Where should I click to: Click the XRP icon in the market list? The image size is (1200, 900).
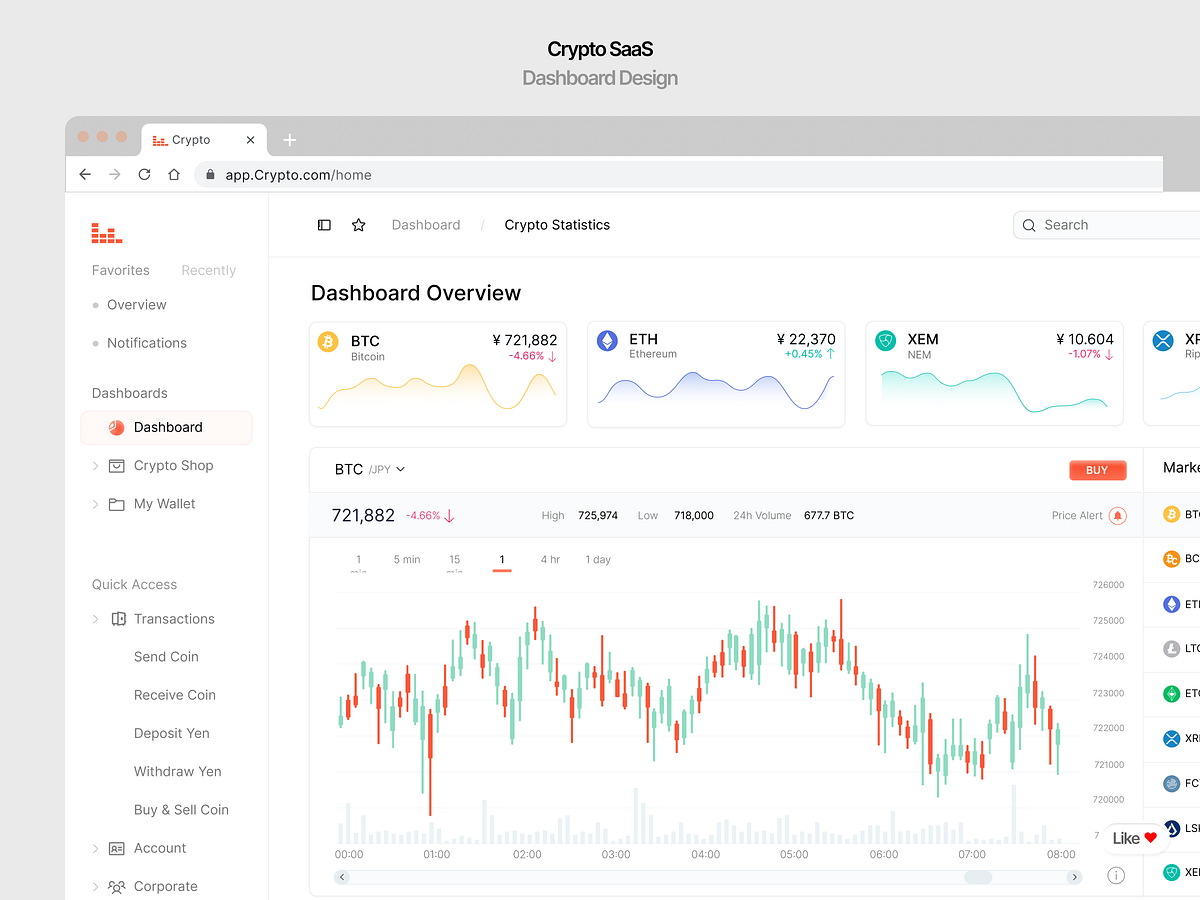coord(1171,738)
